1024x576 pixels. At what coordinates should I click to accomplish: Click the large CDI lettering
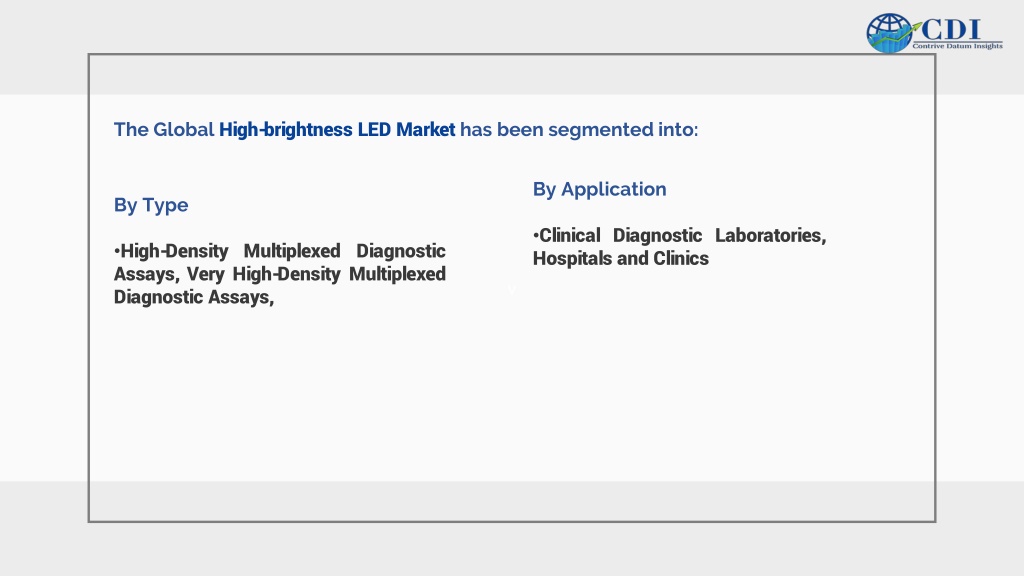point(952,29)
